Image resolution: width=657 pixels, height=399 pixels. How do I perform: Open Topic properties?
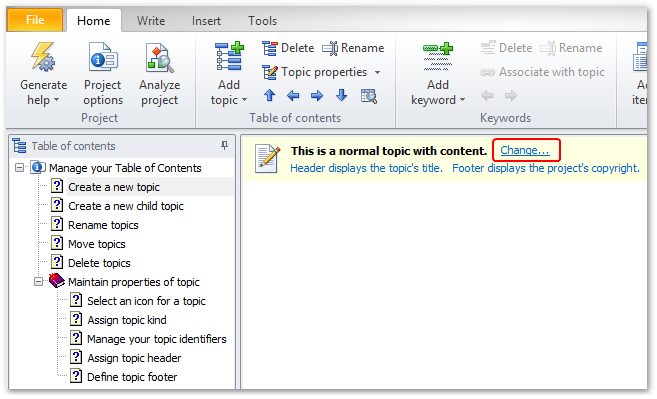click(315, 72)
